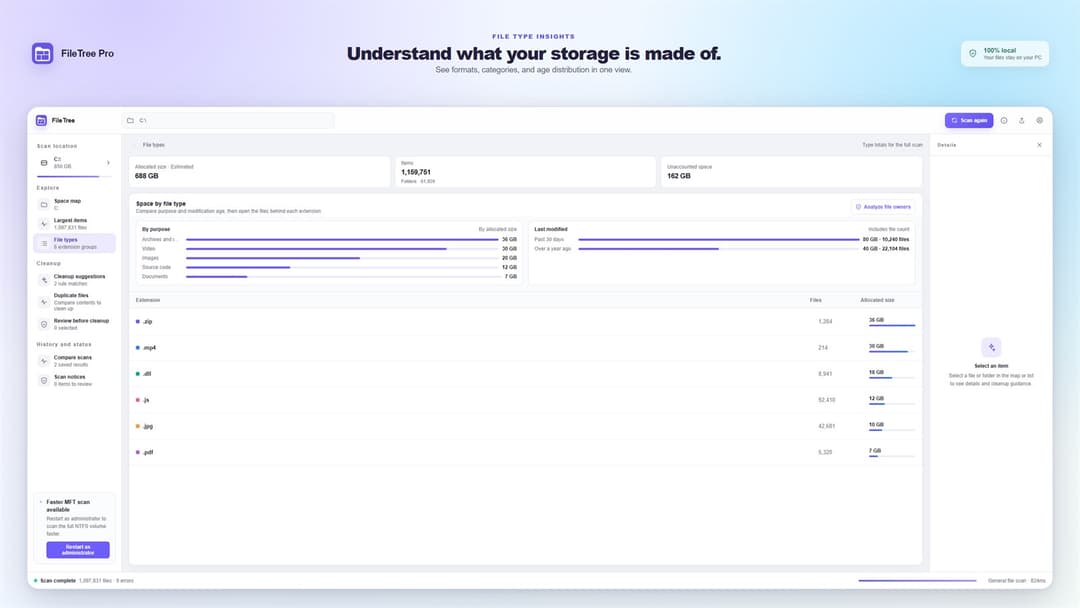Viewport: 1080px width, 608px height.
Task: Select the .zip extension row
Action: (x=526, y=322)
